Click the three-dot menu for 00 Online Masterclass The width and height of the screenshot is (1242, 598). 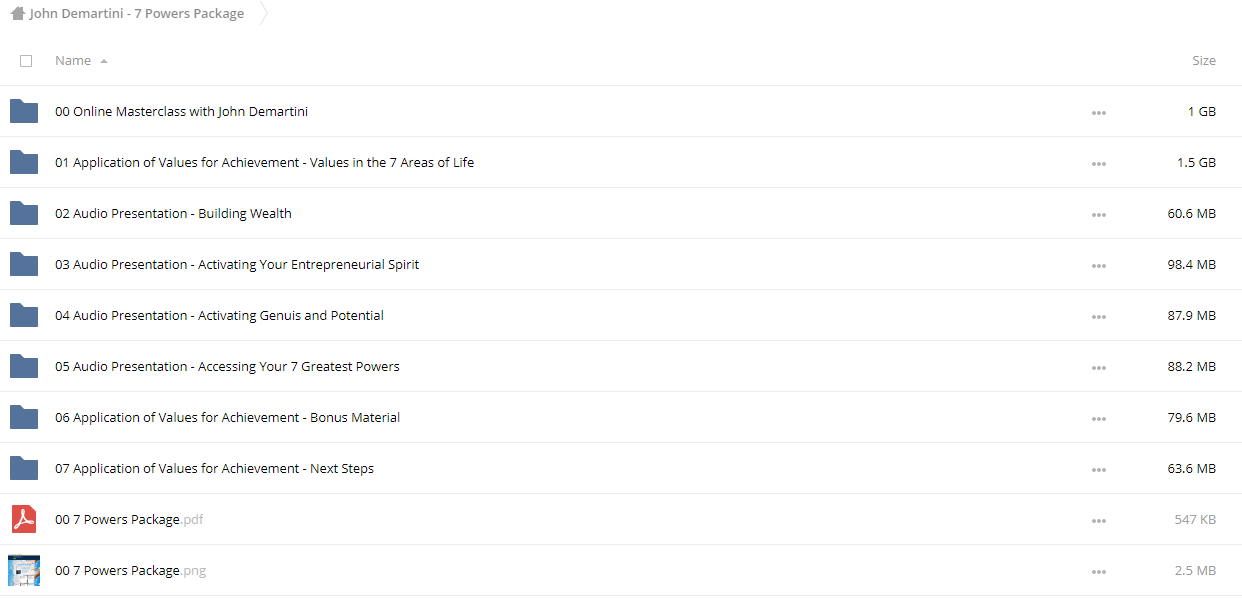tap(1099, 113)
